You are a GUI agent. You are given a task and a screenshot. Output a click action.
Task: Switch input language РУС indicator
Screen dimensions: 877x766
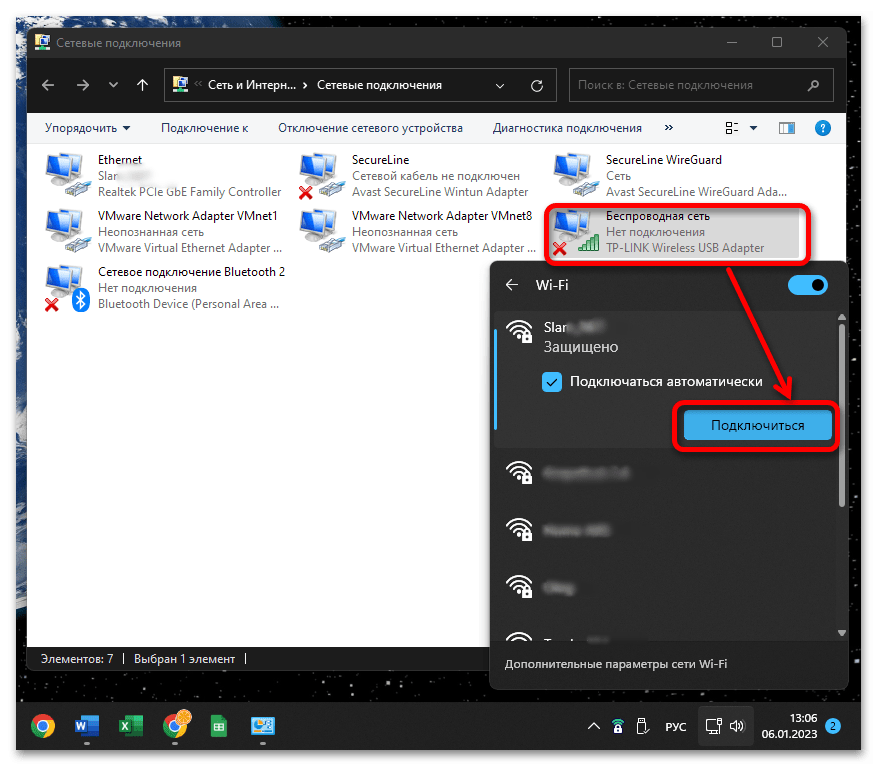point(676,726)
